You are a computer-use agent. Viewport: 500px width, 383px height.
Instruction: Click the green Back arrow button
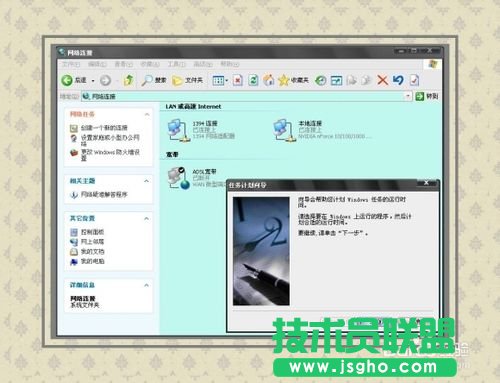pos(67,80)
